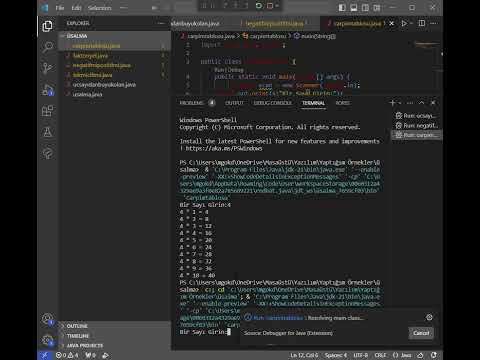This screenshot has height=360, width=480.
Task: Select carpimtablosu.java in Explorer list
Action: point(115,46)
